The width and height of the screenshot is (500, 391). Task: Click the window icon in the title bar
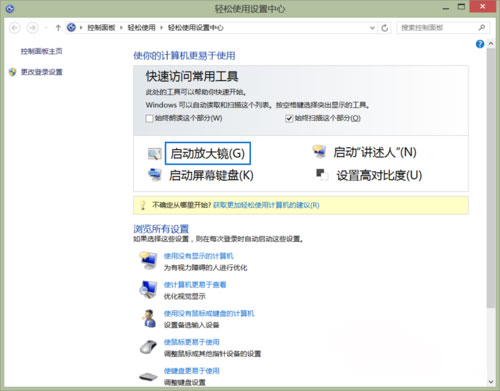(x=10, y=8)
